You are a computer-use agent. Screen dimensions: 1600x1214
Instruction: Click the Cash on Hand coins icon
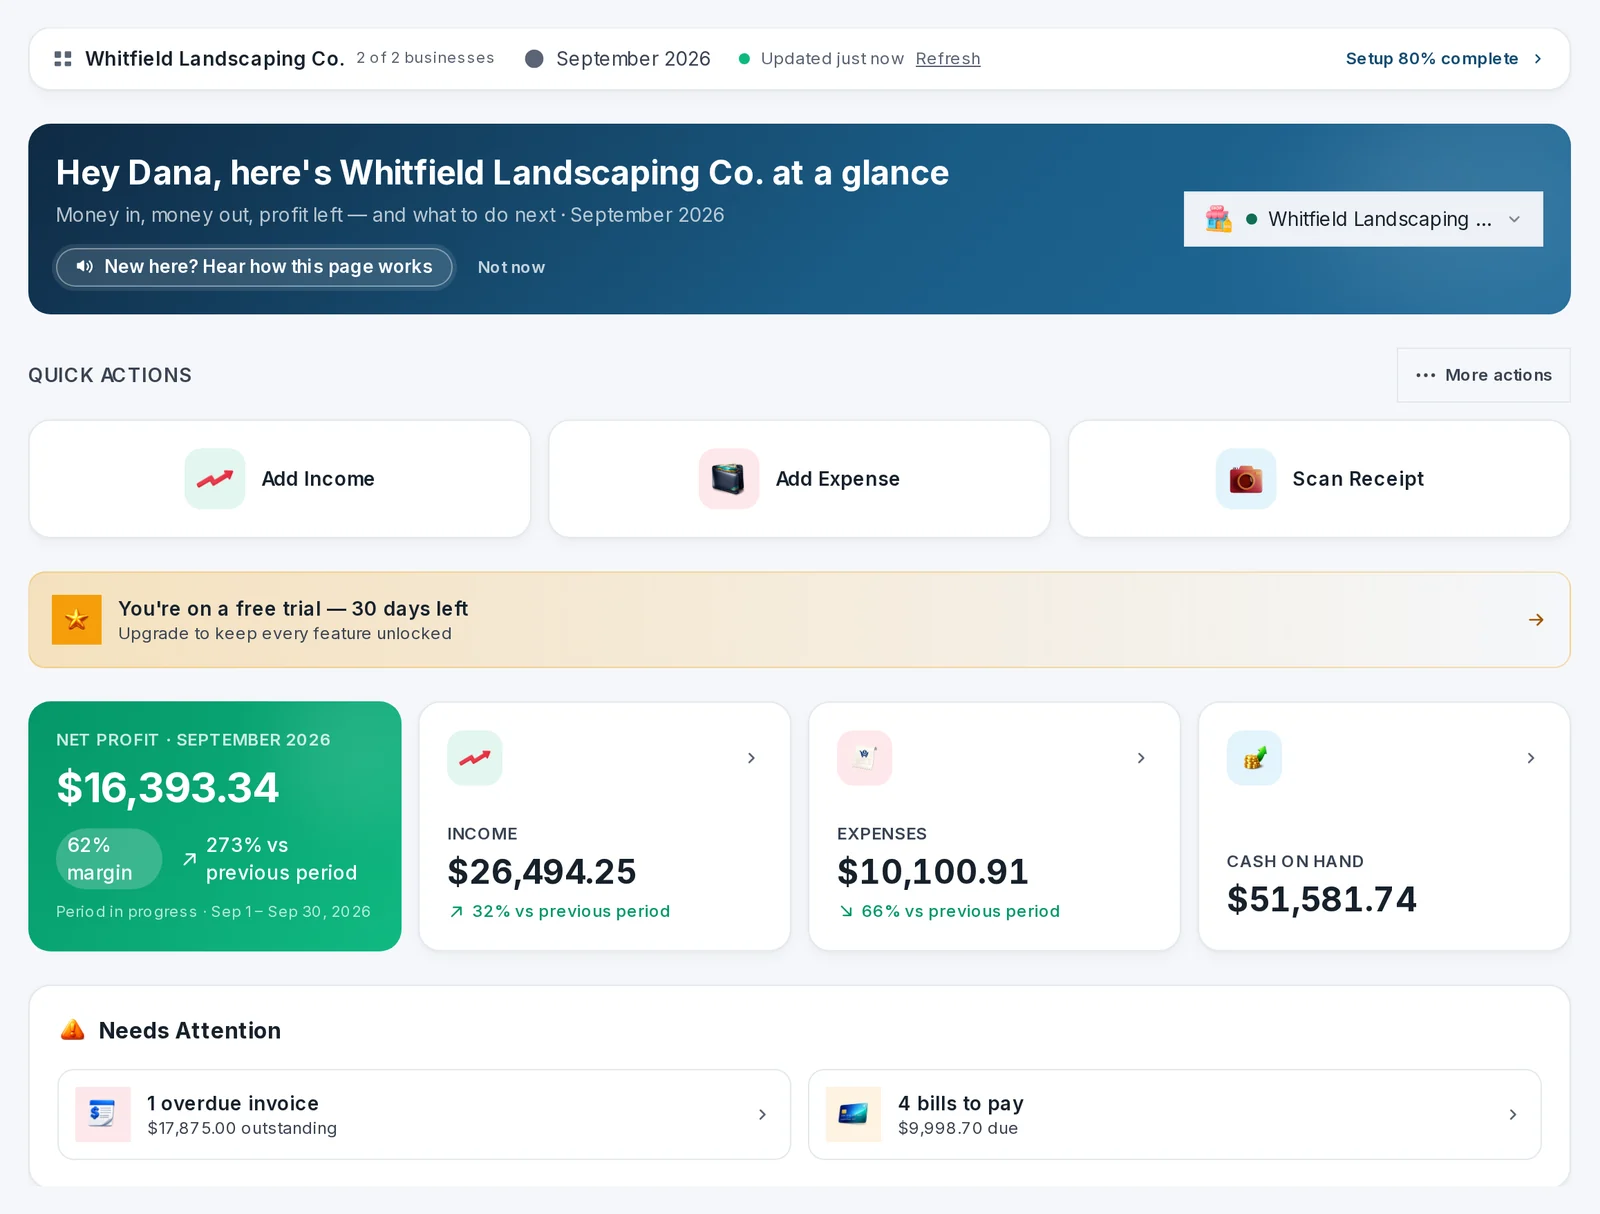click(x=1255, y=758)
